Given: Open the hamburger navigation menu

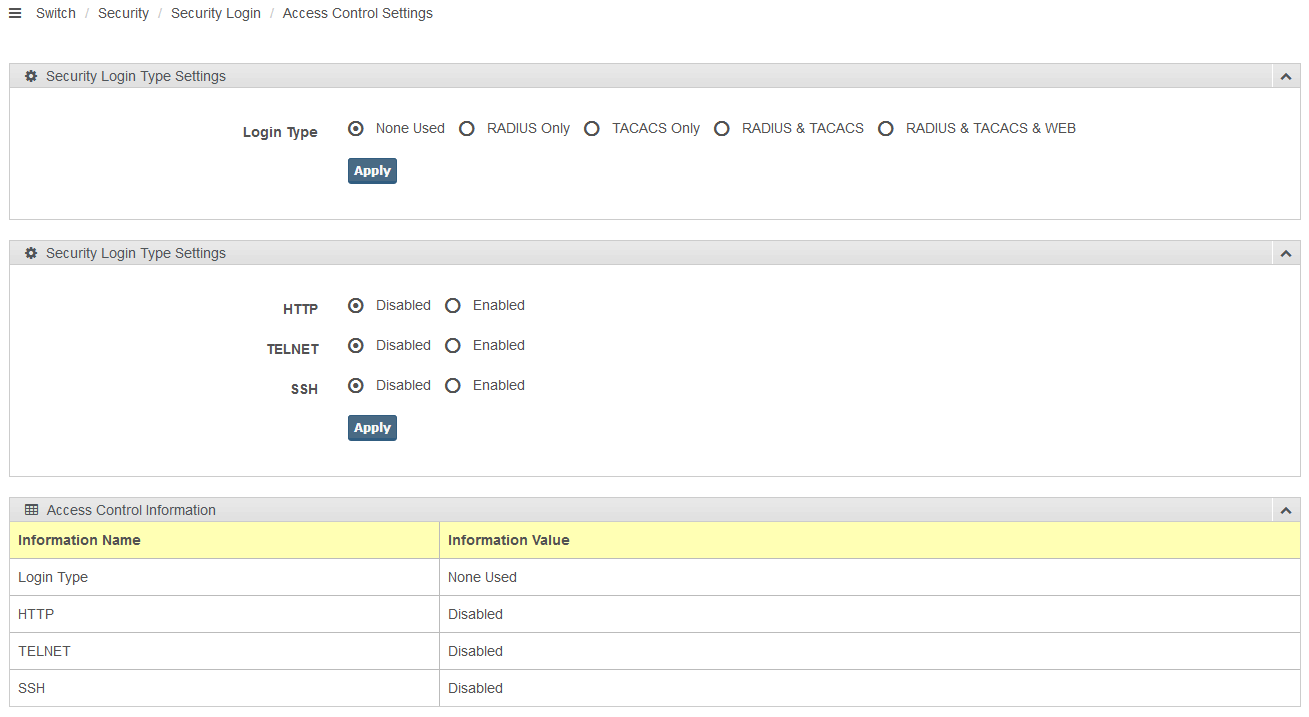Looking at the screenshot, I should (15, 13).
